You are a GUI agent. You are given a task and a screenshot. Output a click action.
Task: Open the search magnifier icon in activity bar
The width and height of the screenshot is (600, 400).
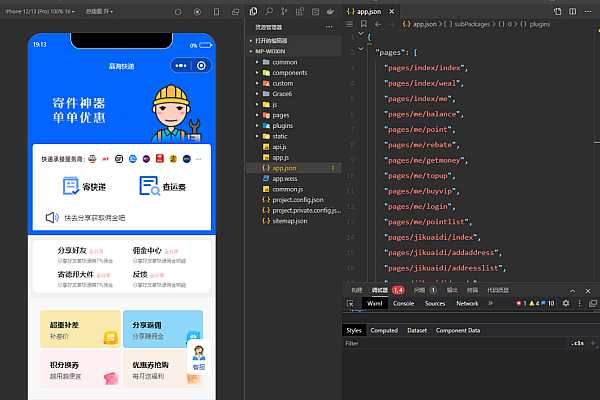pos(269,11)
